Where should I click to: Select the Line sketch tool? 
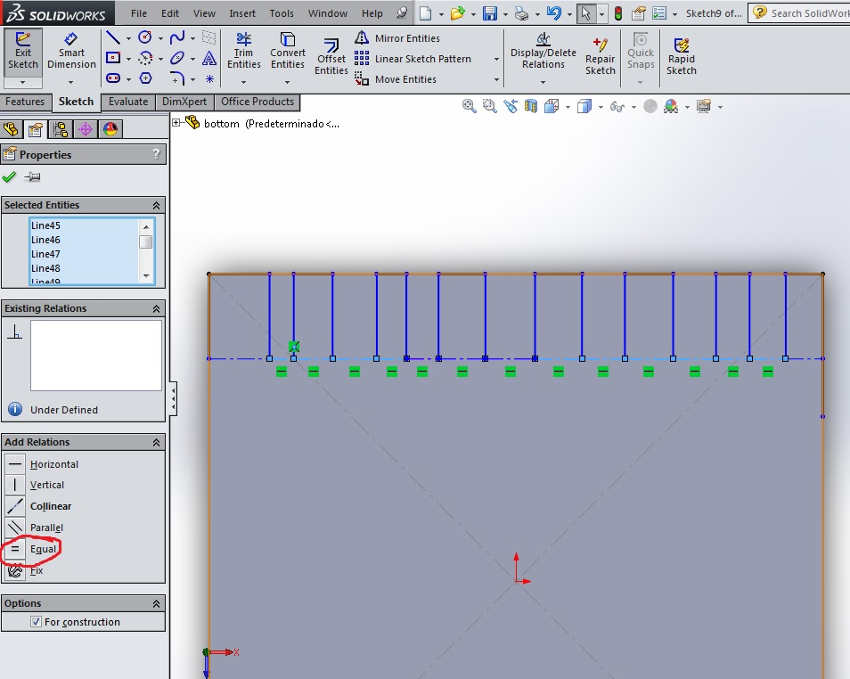coord(113,37)
